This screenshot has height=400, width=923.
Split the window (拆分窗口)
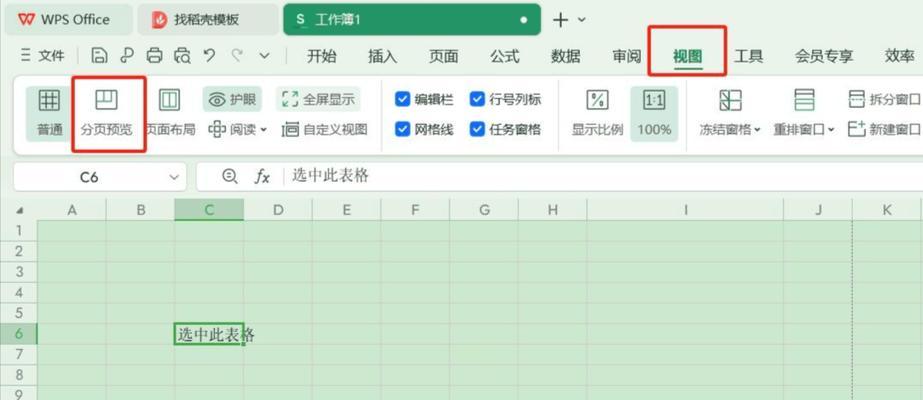pos(885,99)
